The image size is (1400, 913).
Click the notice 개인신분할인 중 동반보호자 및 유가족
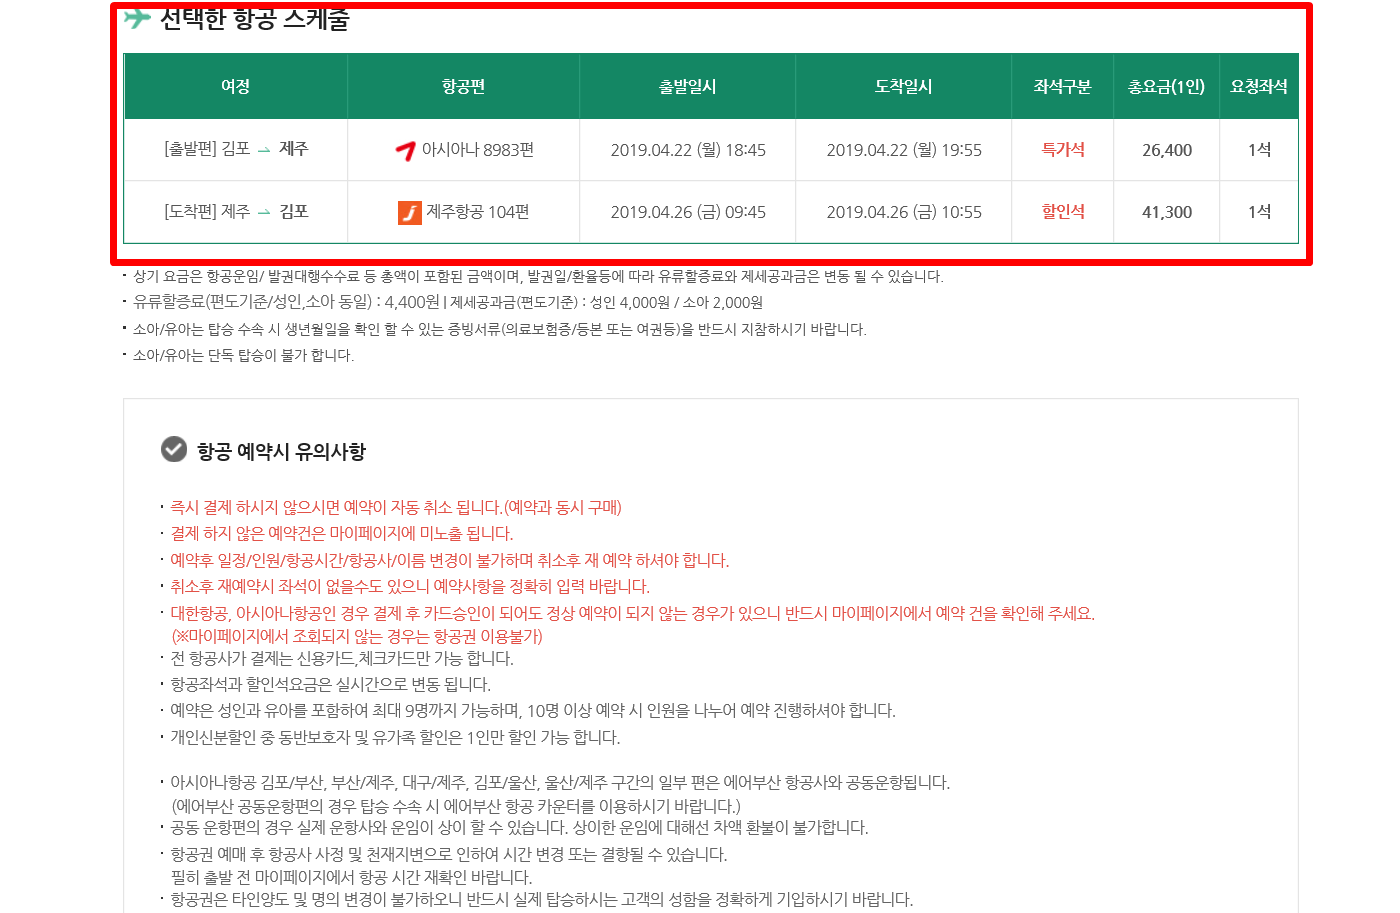[x=395, y=737]
